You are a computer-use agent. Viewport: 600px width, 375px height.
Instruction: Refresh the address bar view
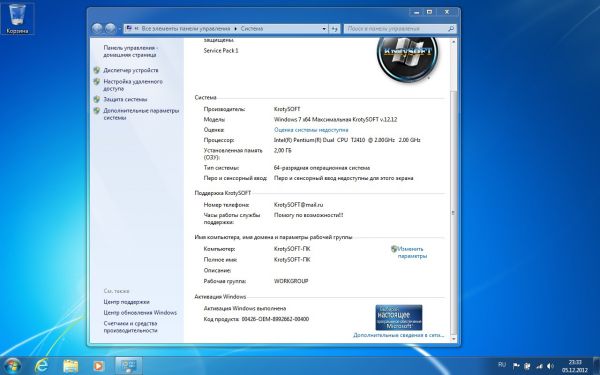pyautogui.click(x=334, y=29)
